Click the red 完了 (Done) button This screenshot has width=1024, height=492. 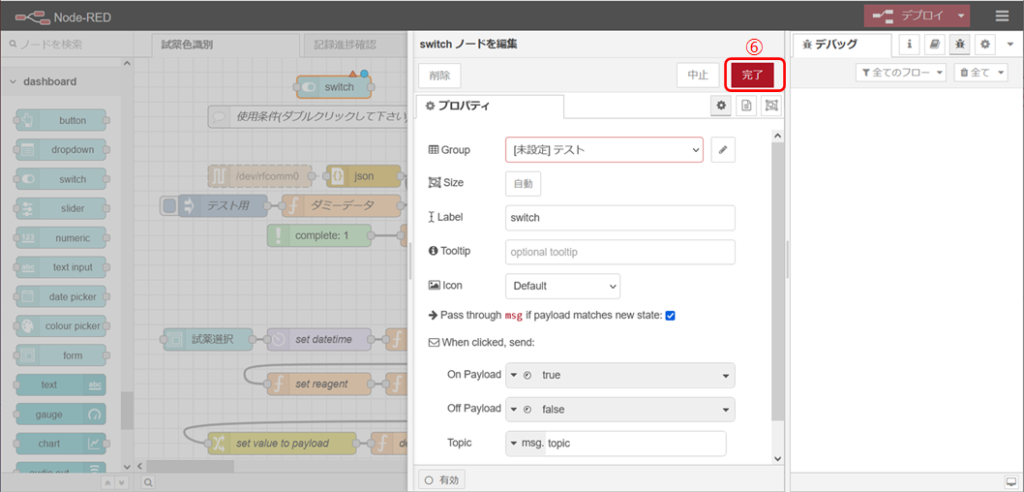click(x=752, y=75)
